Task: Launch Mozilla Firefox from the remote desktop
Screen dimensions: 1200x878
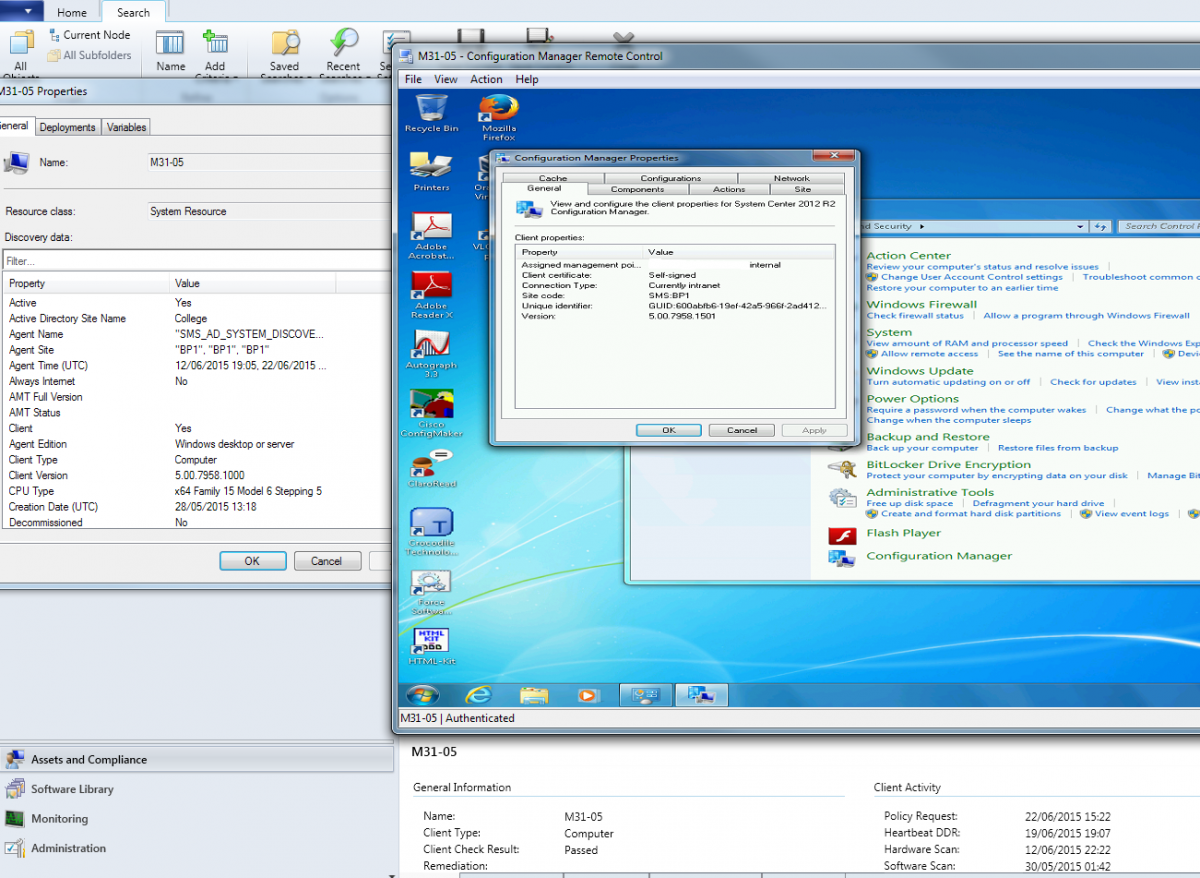Action: (499, 117)
